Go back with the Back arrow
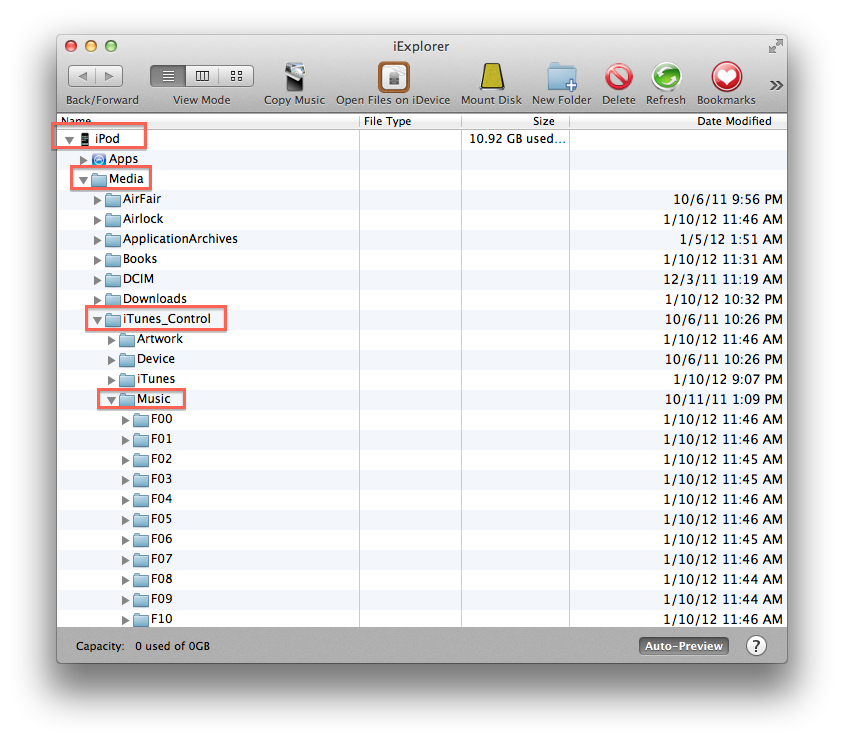Viewport: 844px width, 742px height. (x=82, y=76)
